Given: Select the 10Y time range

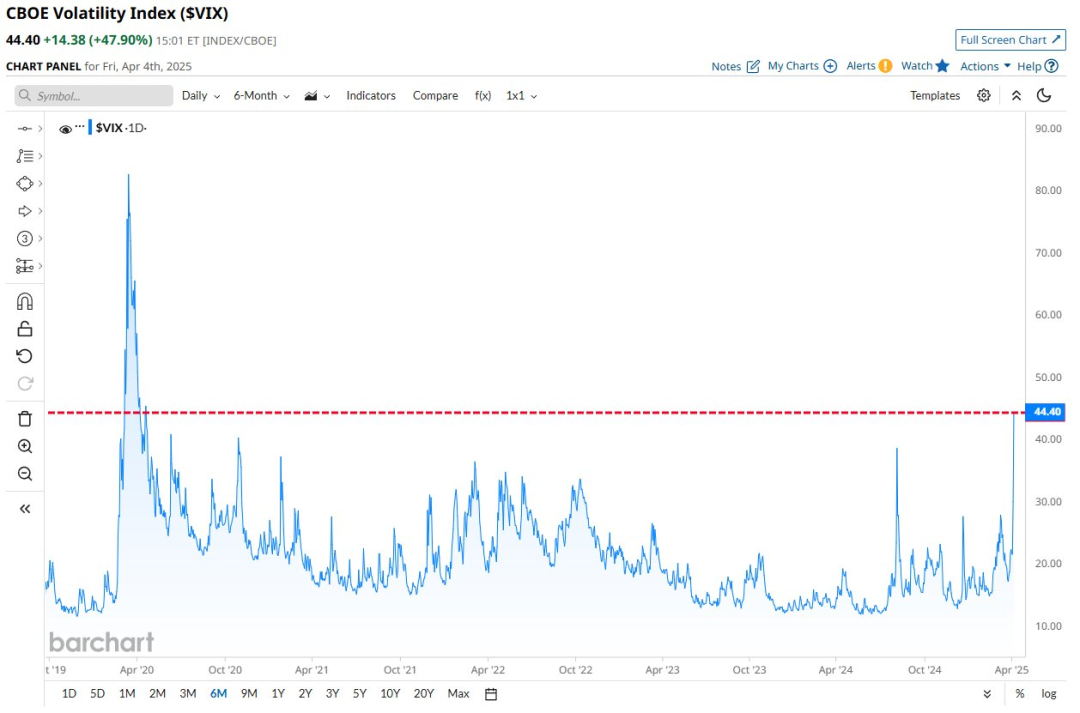Looking at the screenshot, I should point(391,694).
